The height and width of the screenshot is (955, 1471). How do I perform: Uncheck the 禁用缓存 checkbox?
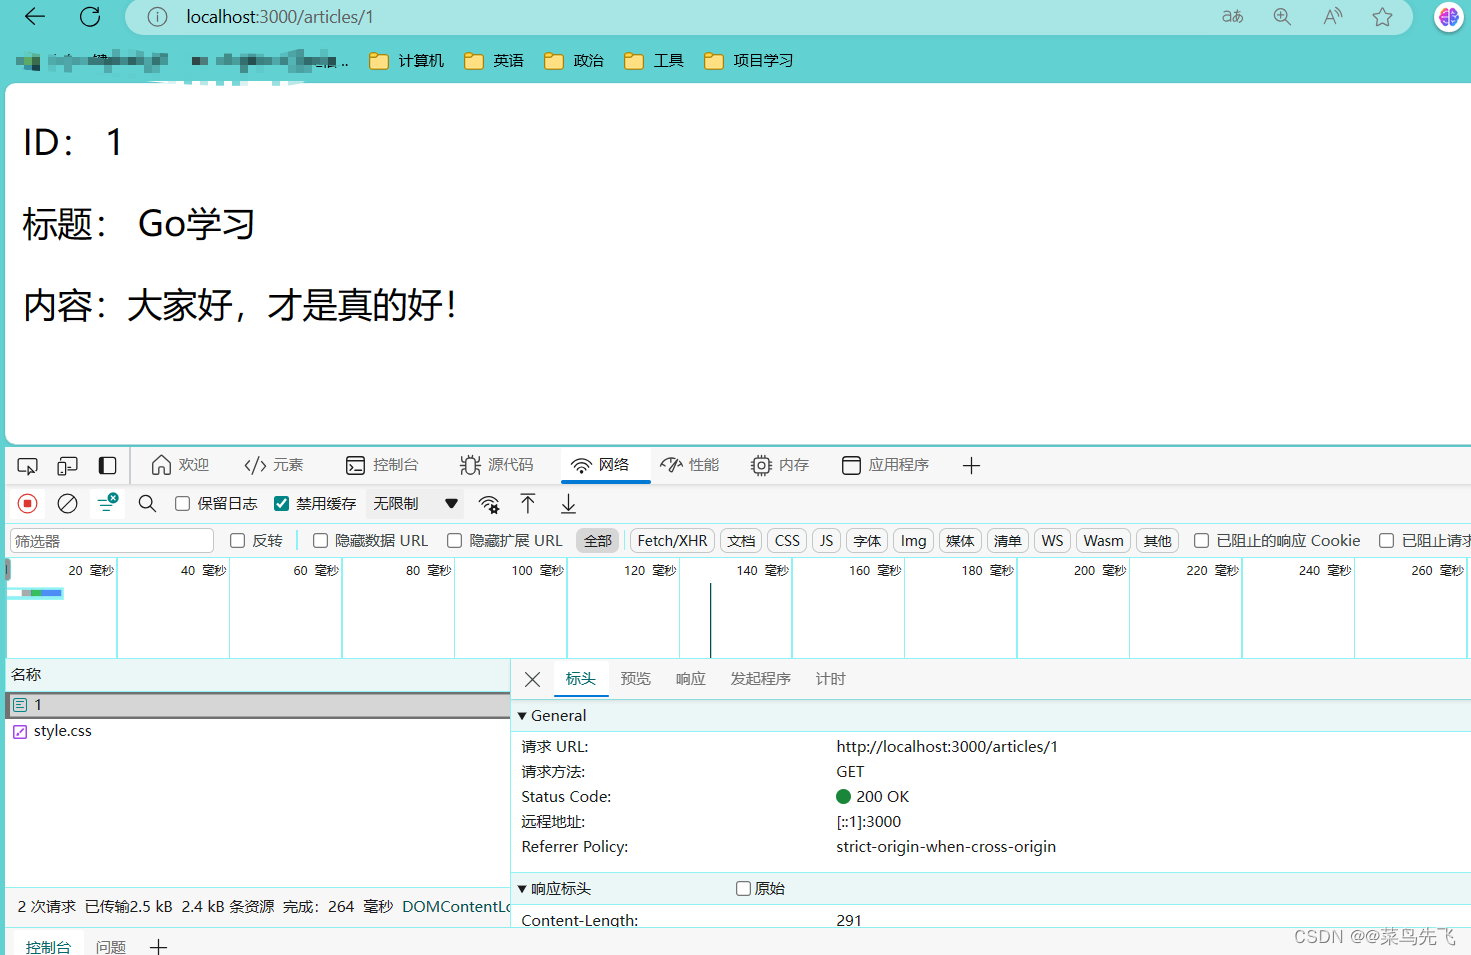281,504
